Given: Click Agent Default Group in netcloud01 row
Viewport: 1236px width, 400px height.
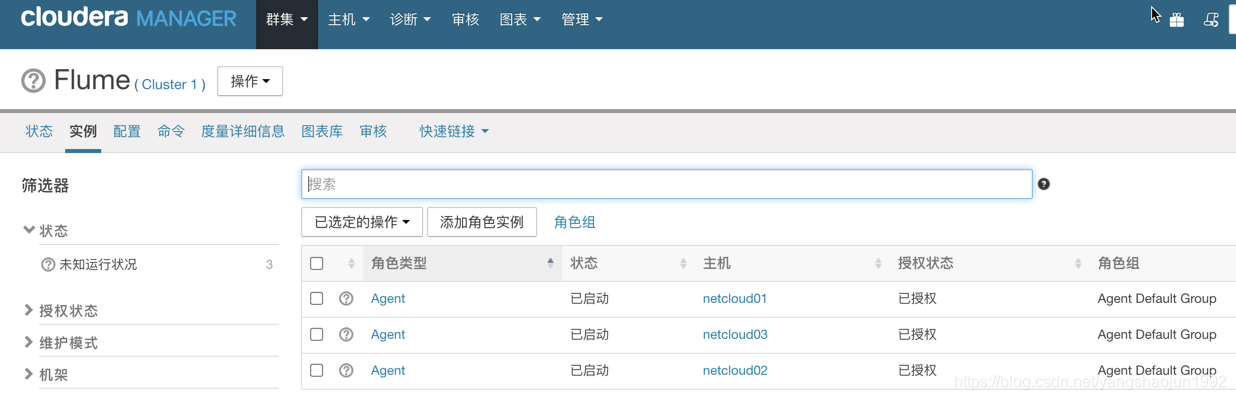Looking at the screenshot, I should 1157,299.
